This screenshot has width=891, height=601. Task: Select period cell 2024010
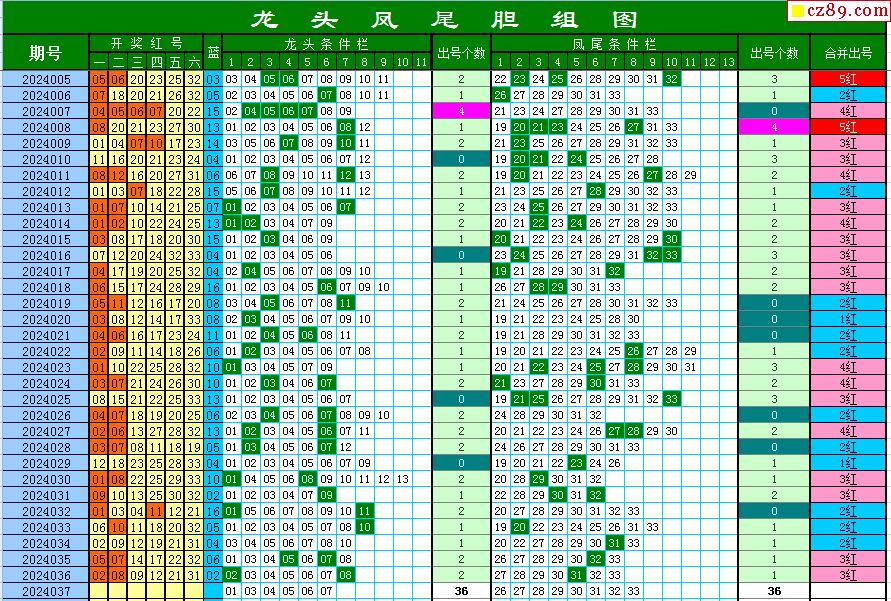(x=46, y=160)
